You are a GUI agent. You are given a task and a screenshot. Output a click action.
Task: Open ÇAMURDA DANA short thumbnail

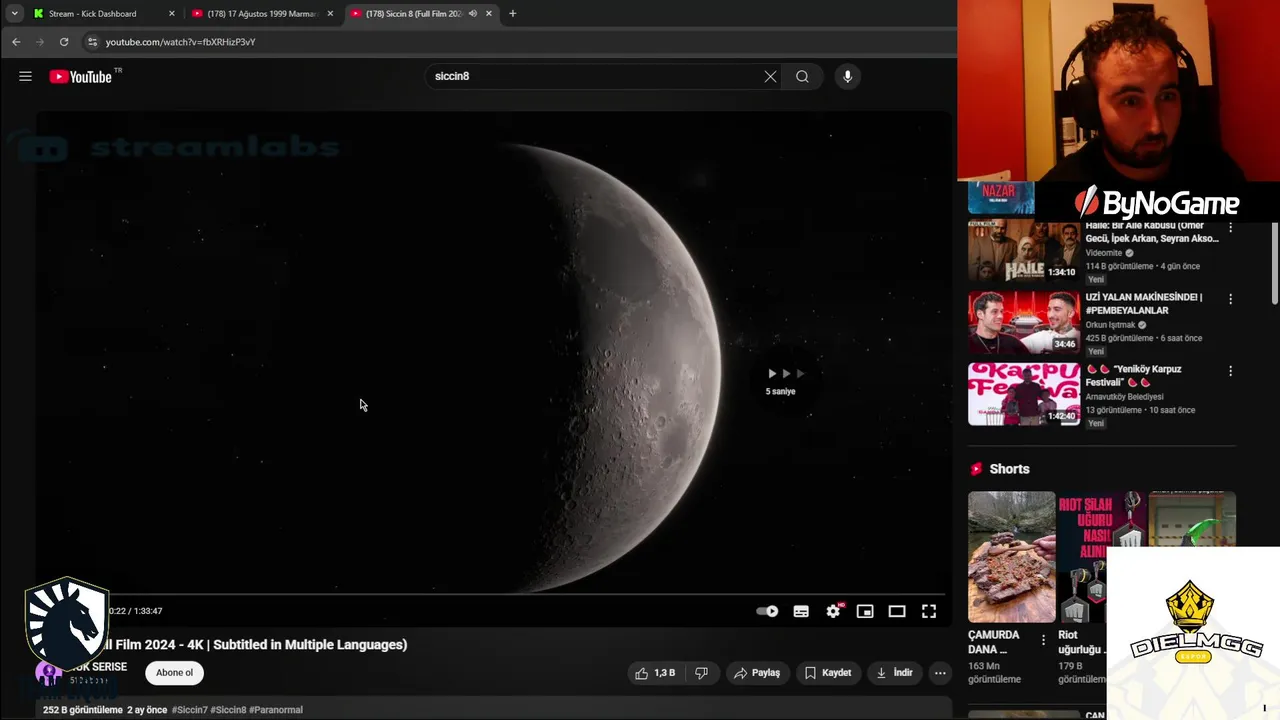(x=1011, y=557)
